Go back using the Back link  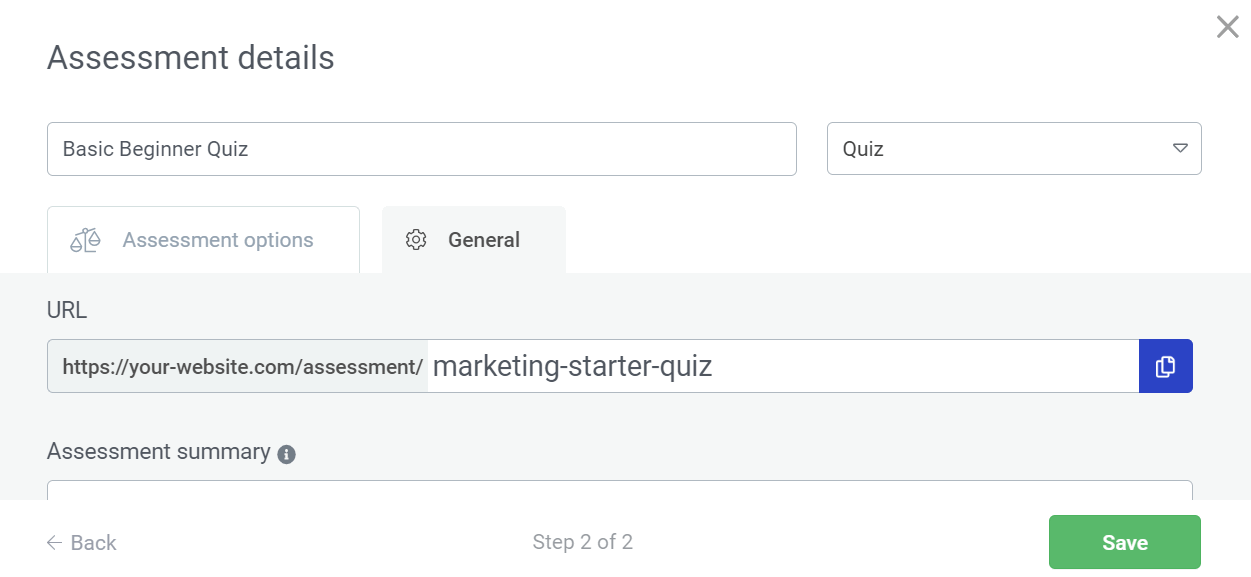pos(93,543)
